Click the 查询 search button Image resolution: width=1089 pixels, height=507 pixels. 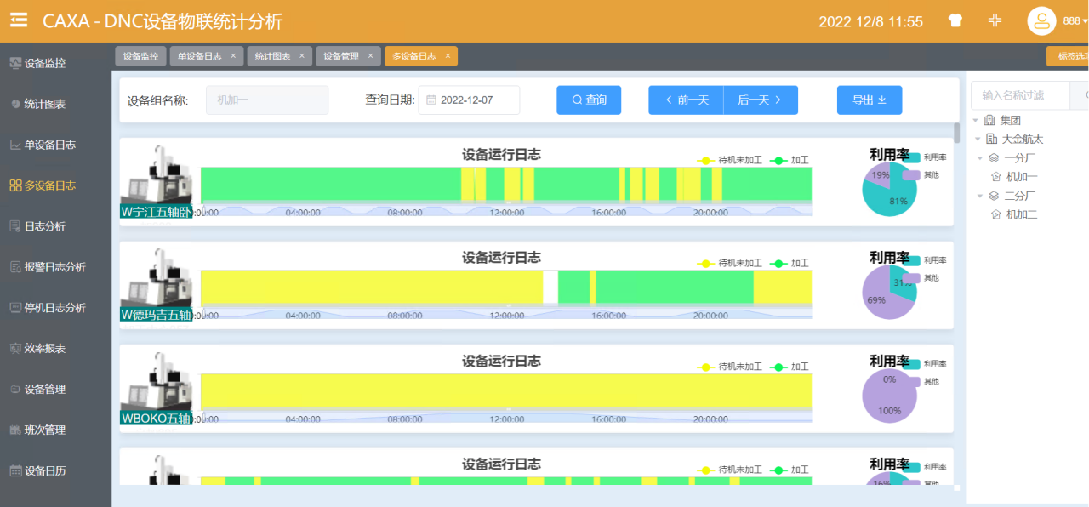click(588, 100)
